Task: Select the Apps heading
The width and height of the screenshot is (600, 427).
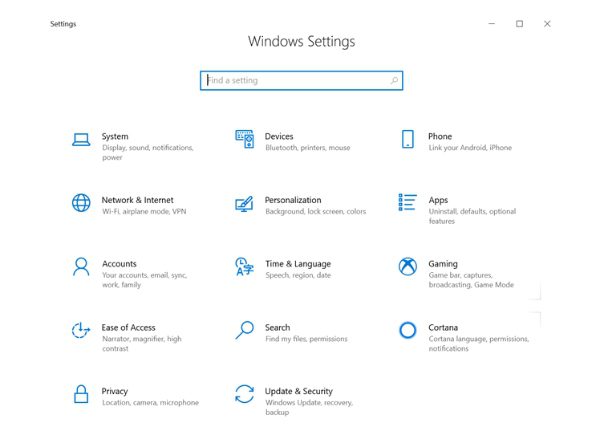Action: [x=438, y=200]
